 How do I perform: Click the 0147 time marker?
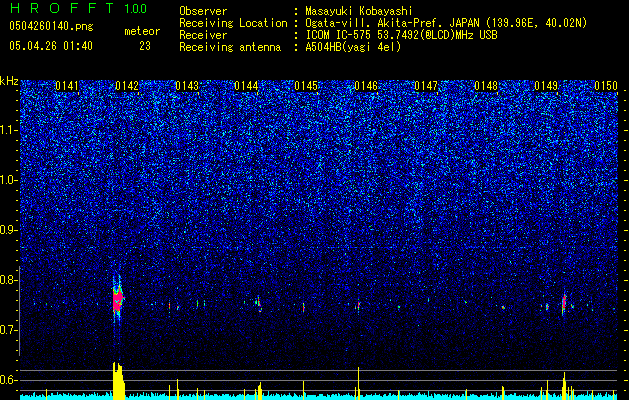click(x=426, y=86)
